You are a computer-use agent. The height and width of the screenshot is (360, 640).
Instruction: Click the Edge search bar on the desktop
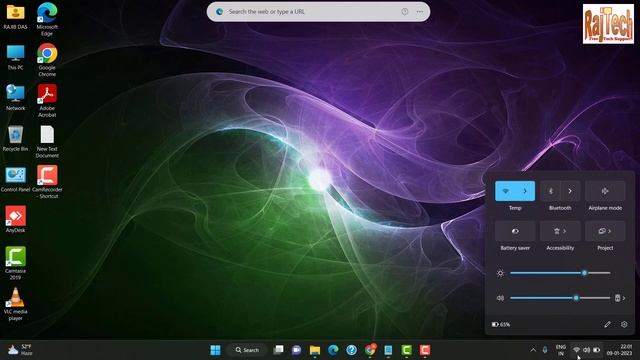[x=318, y=12]
